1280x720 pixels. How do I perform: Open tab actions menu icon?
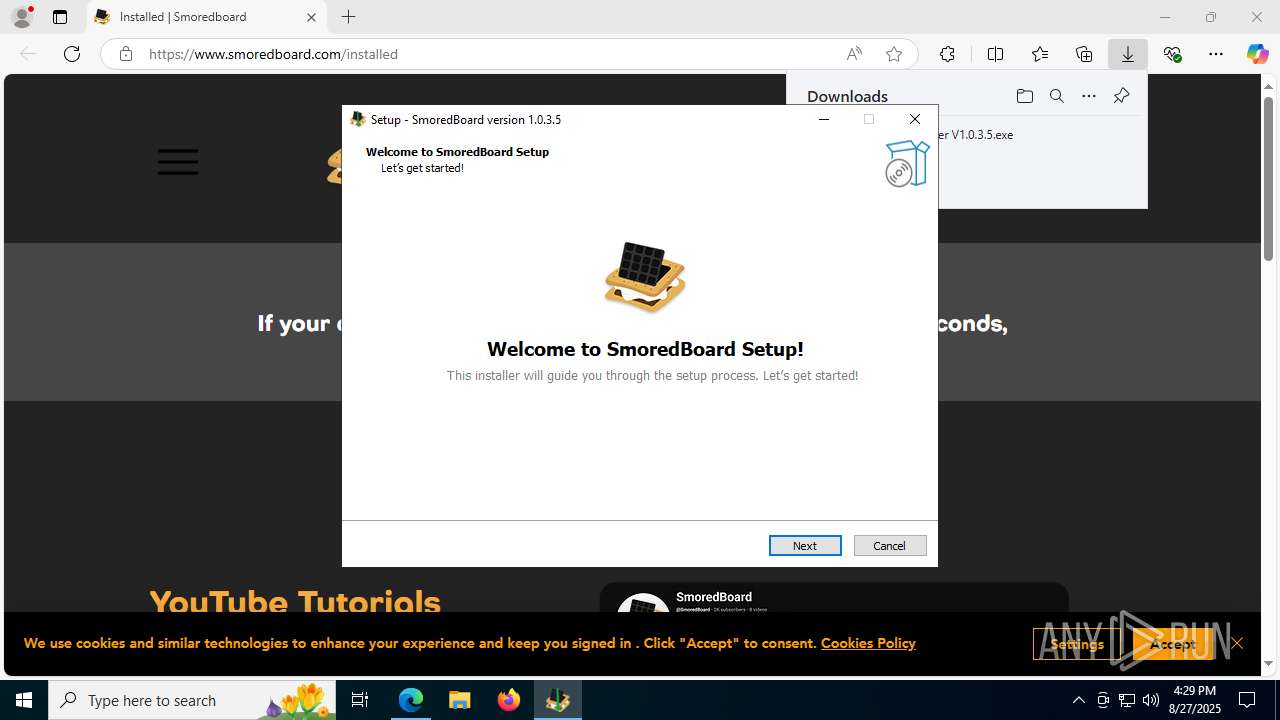[60, 17]
